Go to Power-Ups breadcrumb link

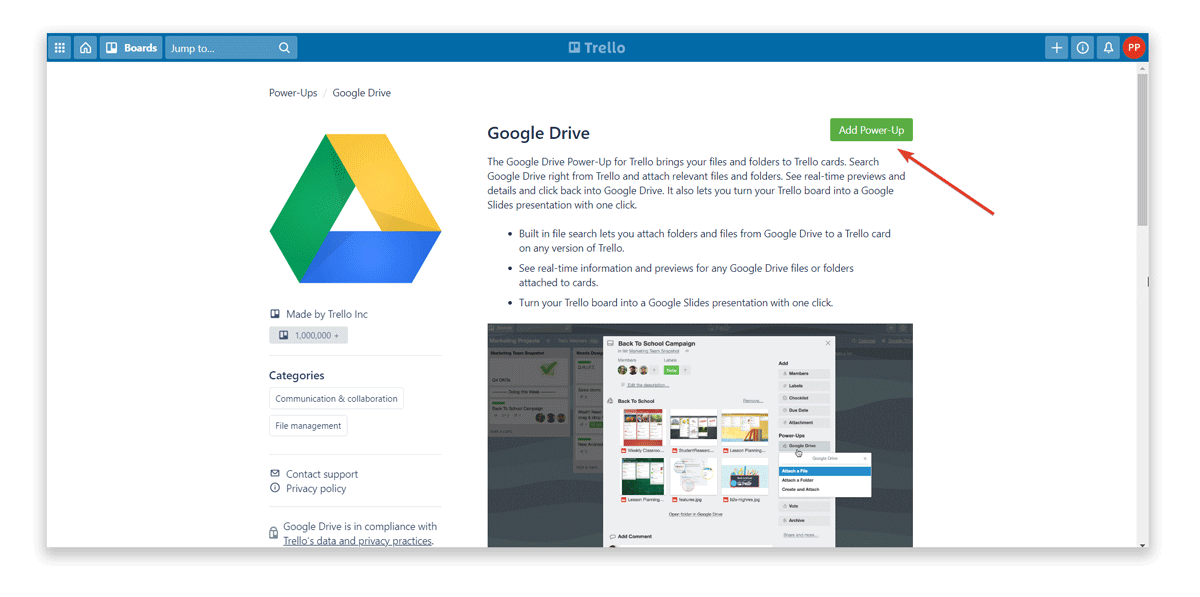coord(293,93)
